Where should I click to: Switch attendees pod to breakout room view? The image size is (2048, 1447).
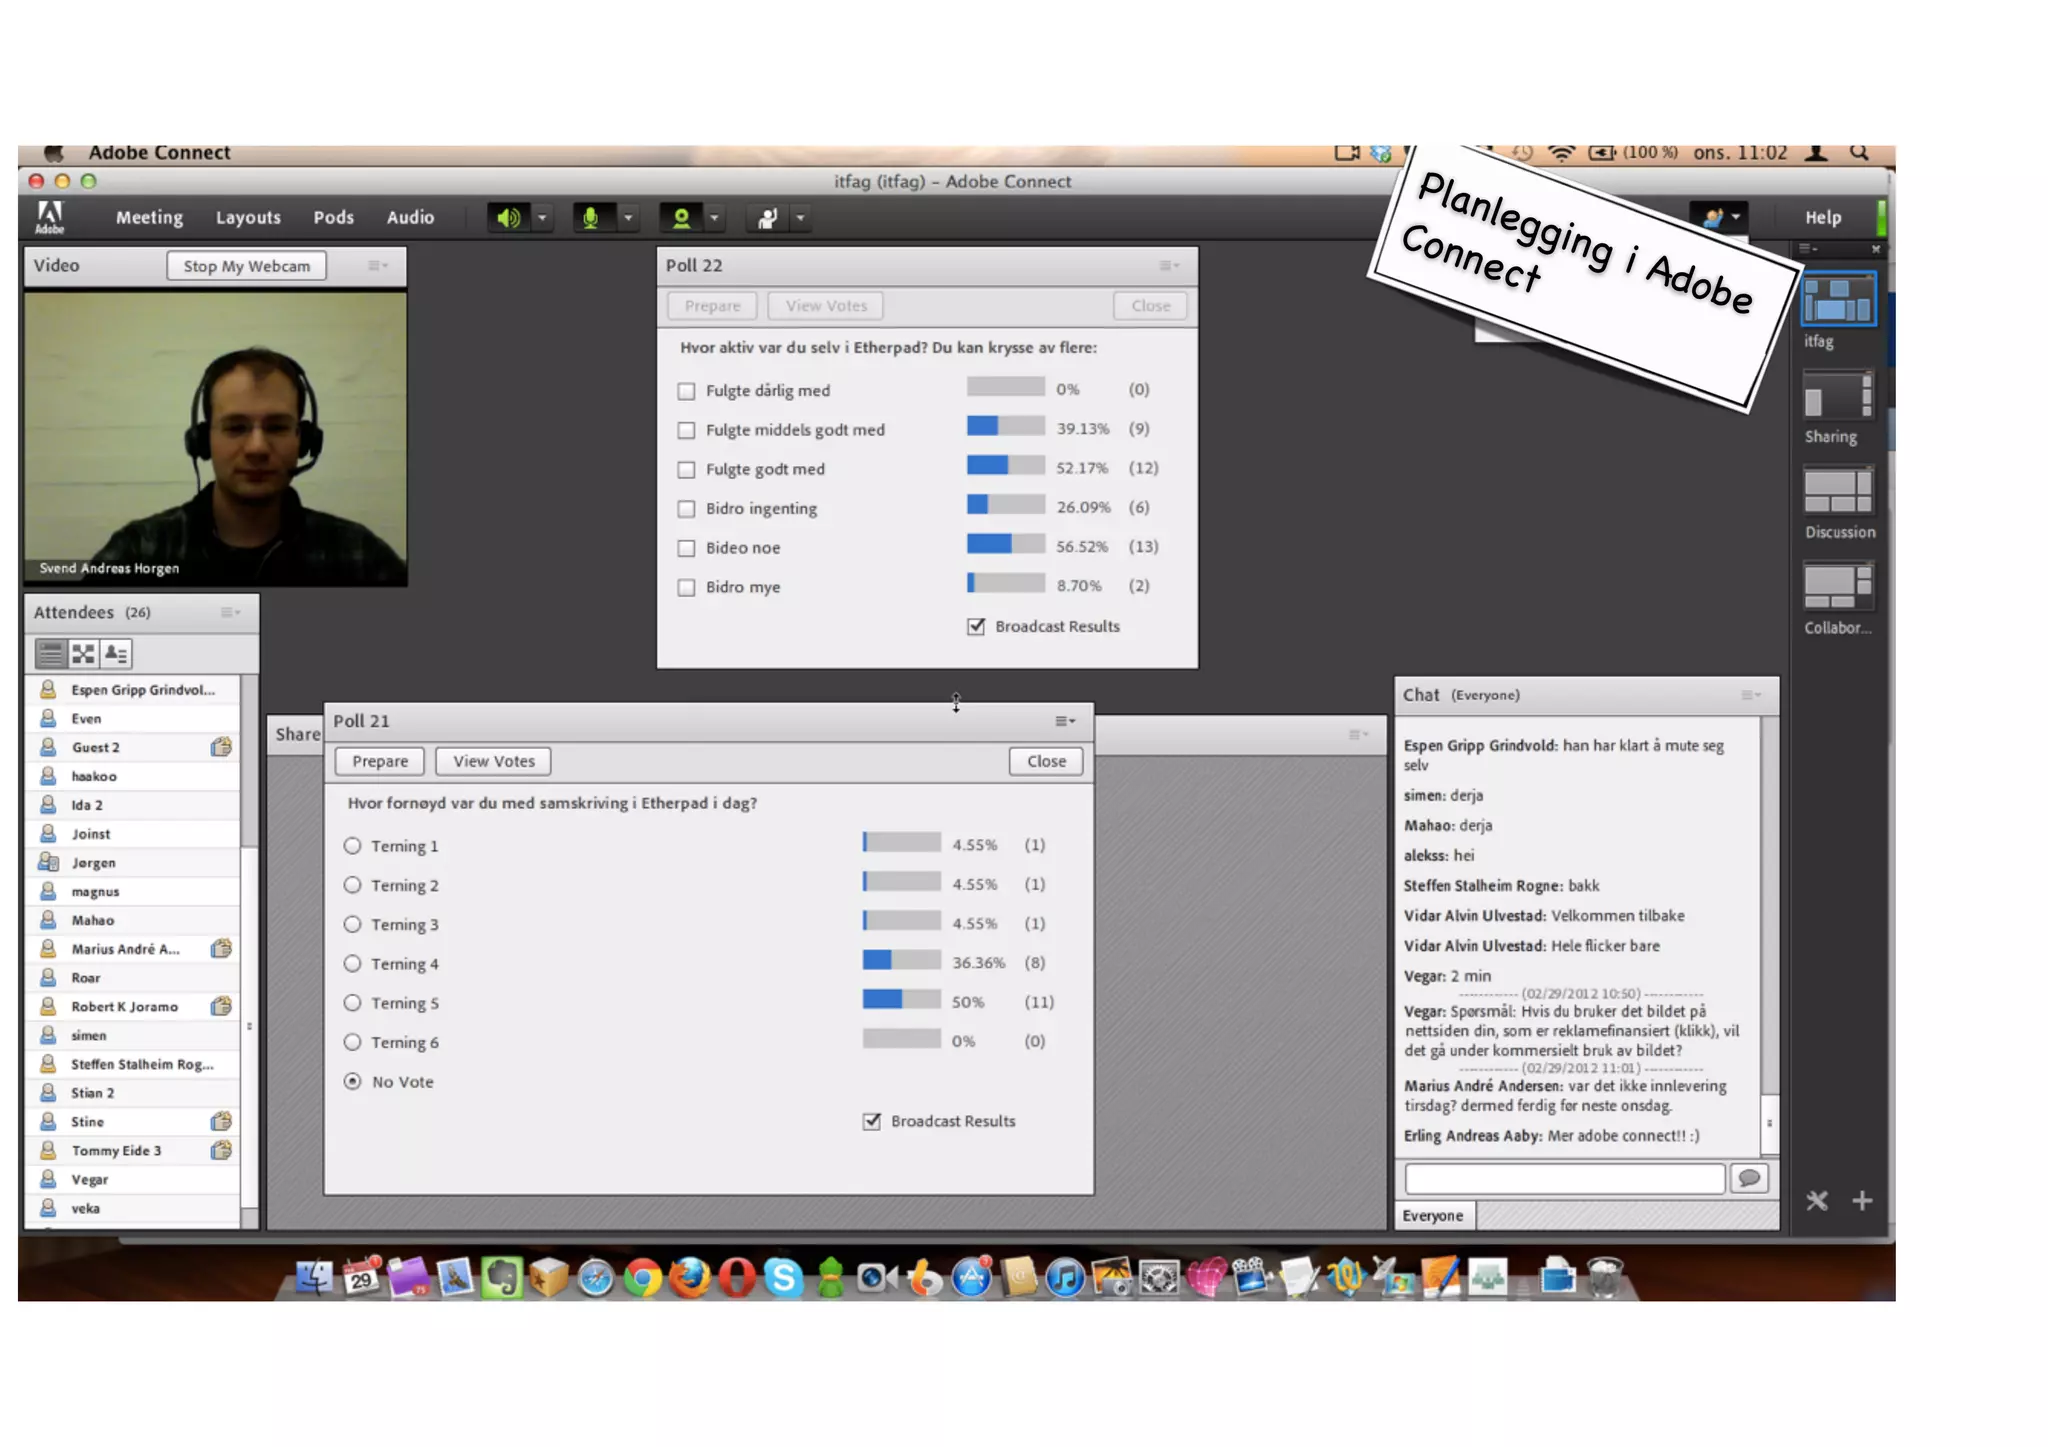click(x=83, y=654)
